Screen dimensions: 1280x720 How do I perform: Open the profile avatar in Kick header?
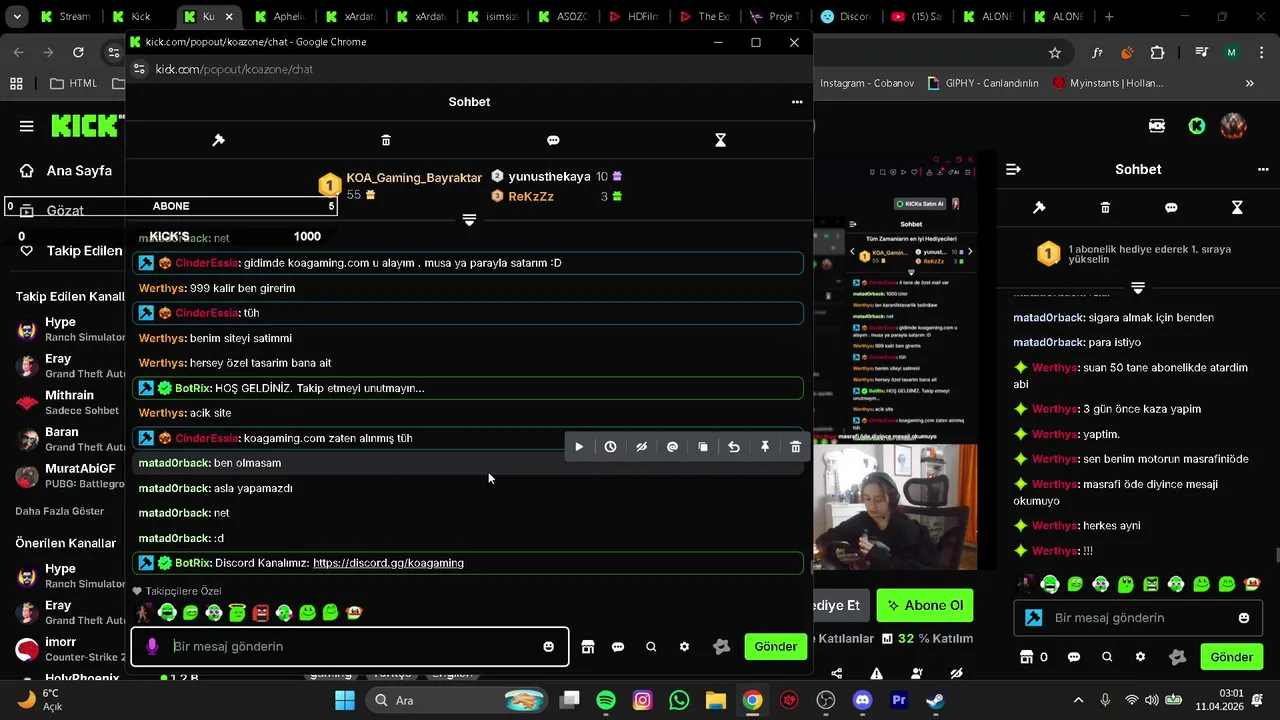click(x=1234, y=126)
